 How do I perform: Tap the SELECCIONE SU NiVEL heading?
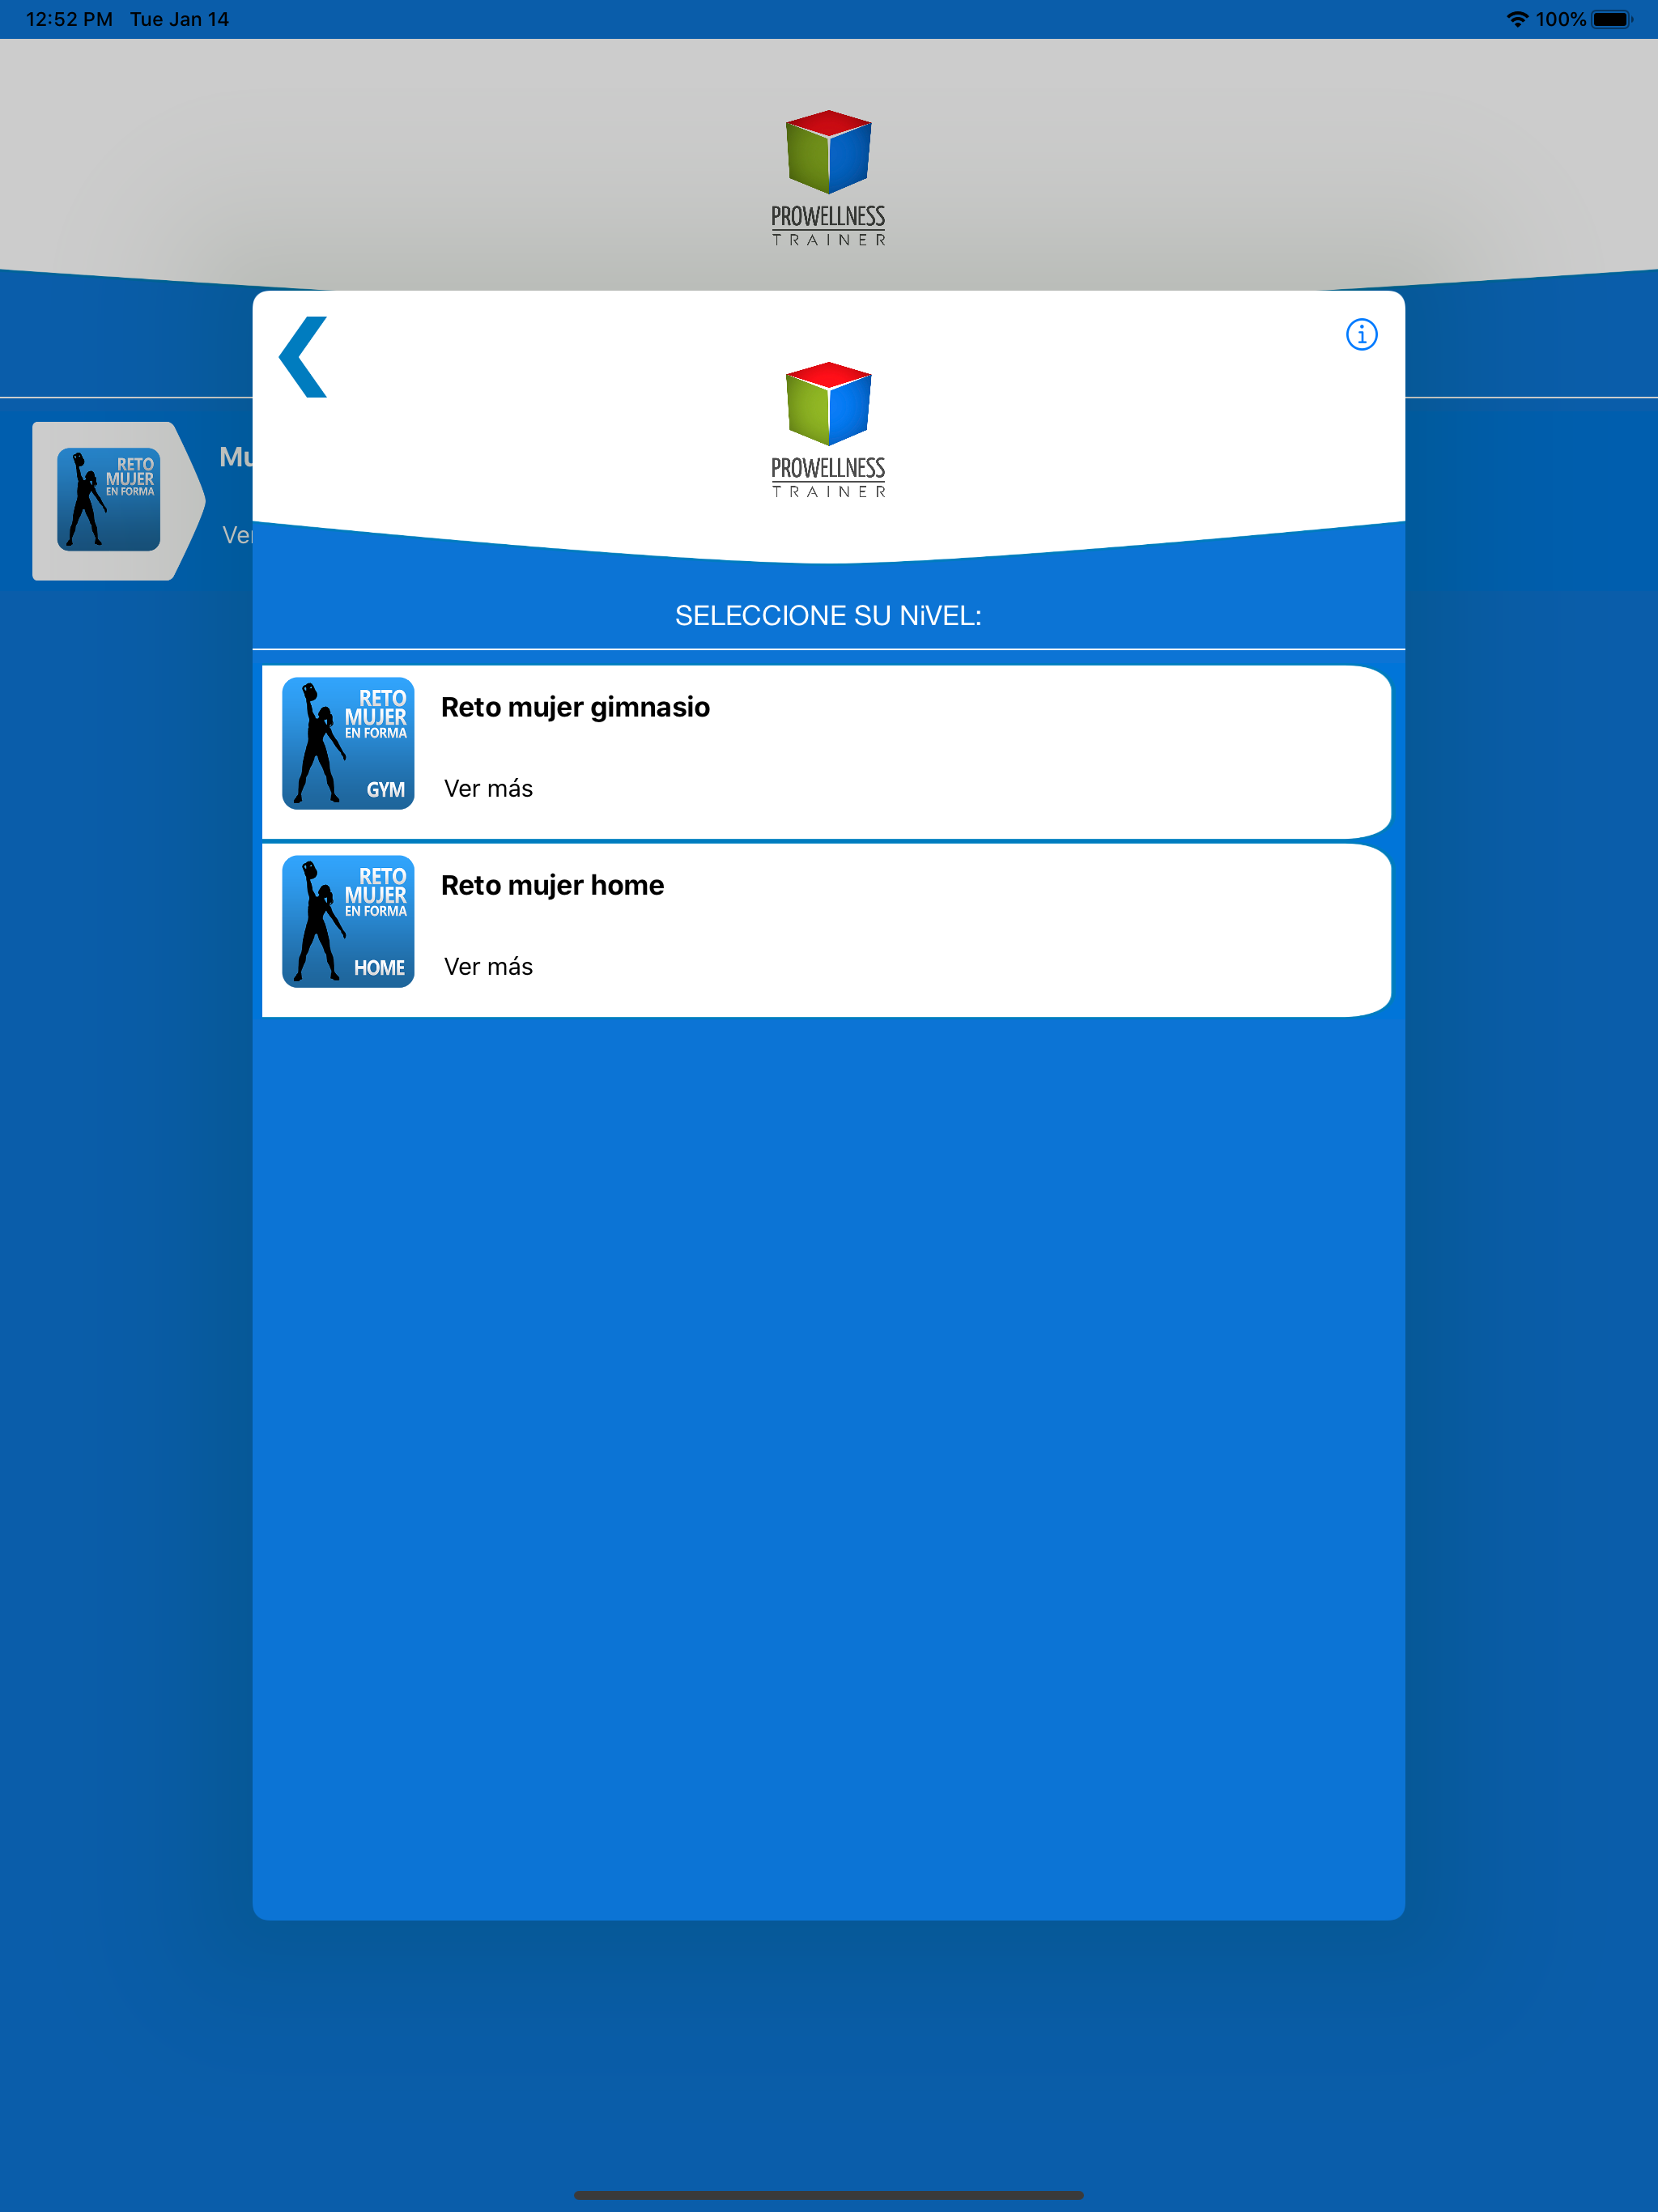[828, 616]
